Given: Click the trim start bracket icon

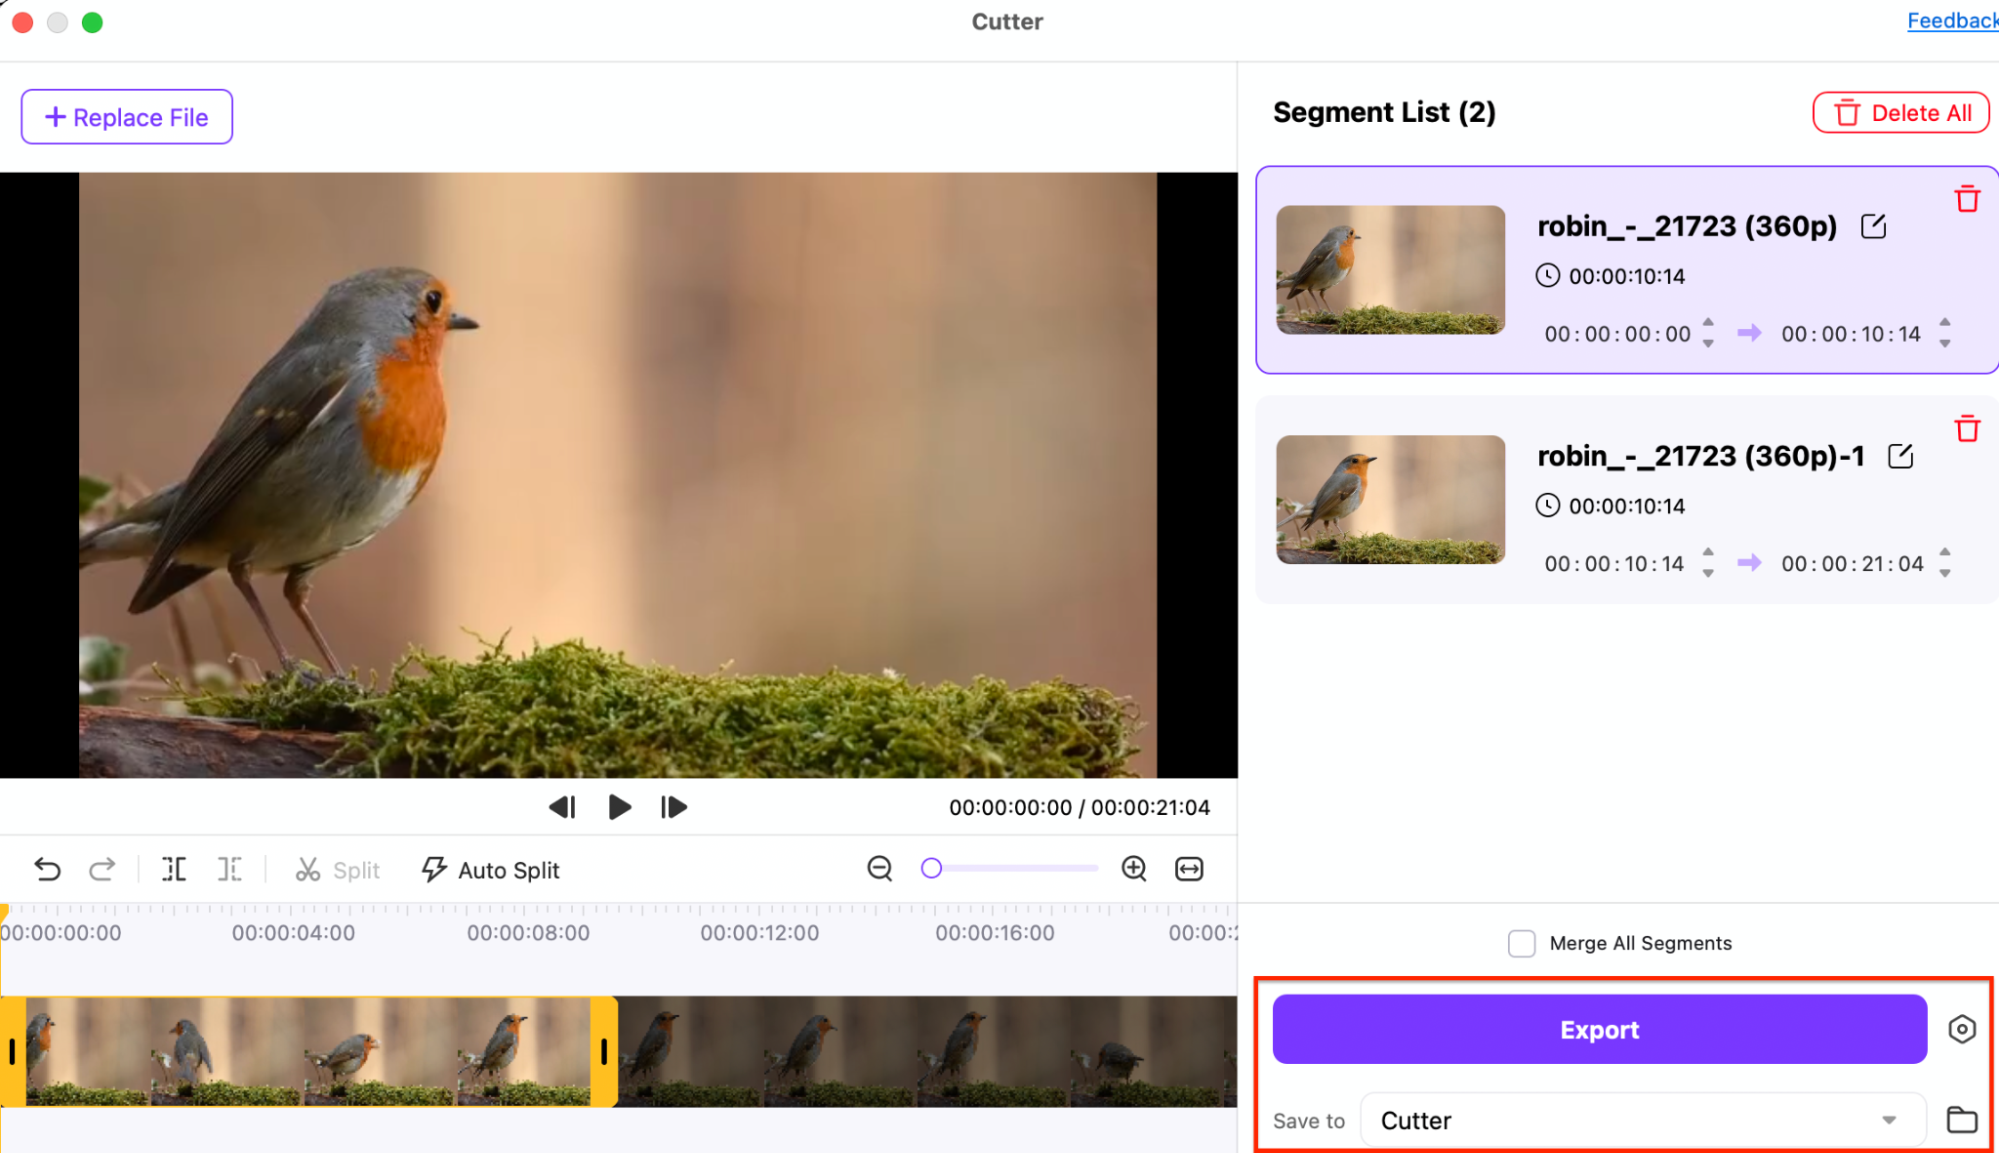Looking at the screenshot, I should (174, 869).
